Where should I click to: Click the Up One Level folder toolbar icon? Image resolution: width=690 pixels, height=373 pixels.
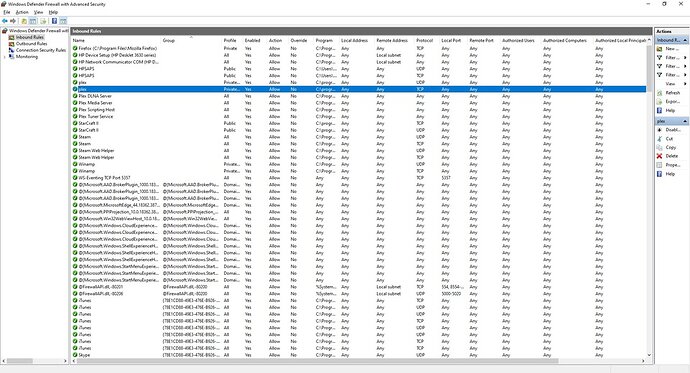pyautogui.click(x=24, y=21)
